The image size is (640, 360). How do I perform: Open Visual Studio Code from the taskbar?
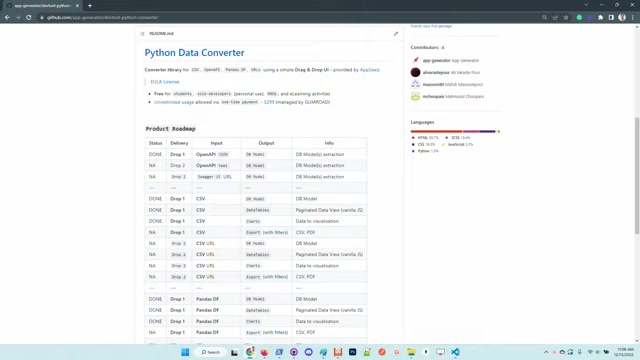pos(455,352)
